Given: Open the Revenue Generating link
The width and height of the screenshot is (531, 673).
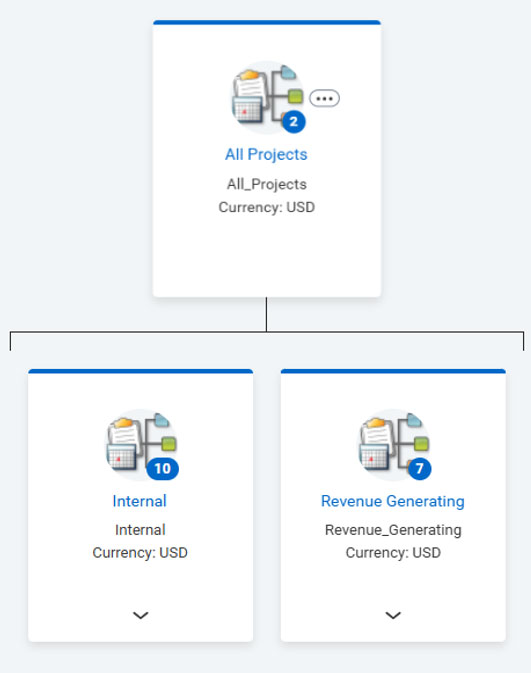Looking at the screenshot, I should [393, 501].
